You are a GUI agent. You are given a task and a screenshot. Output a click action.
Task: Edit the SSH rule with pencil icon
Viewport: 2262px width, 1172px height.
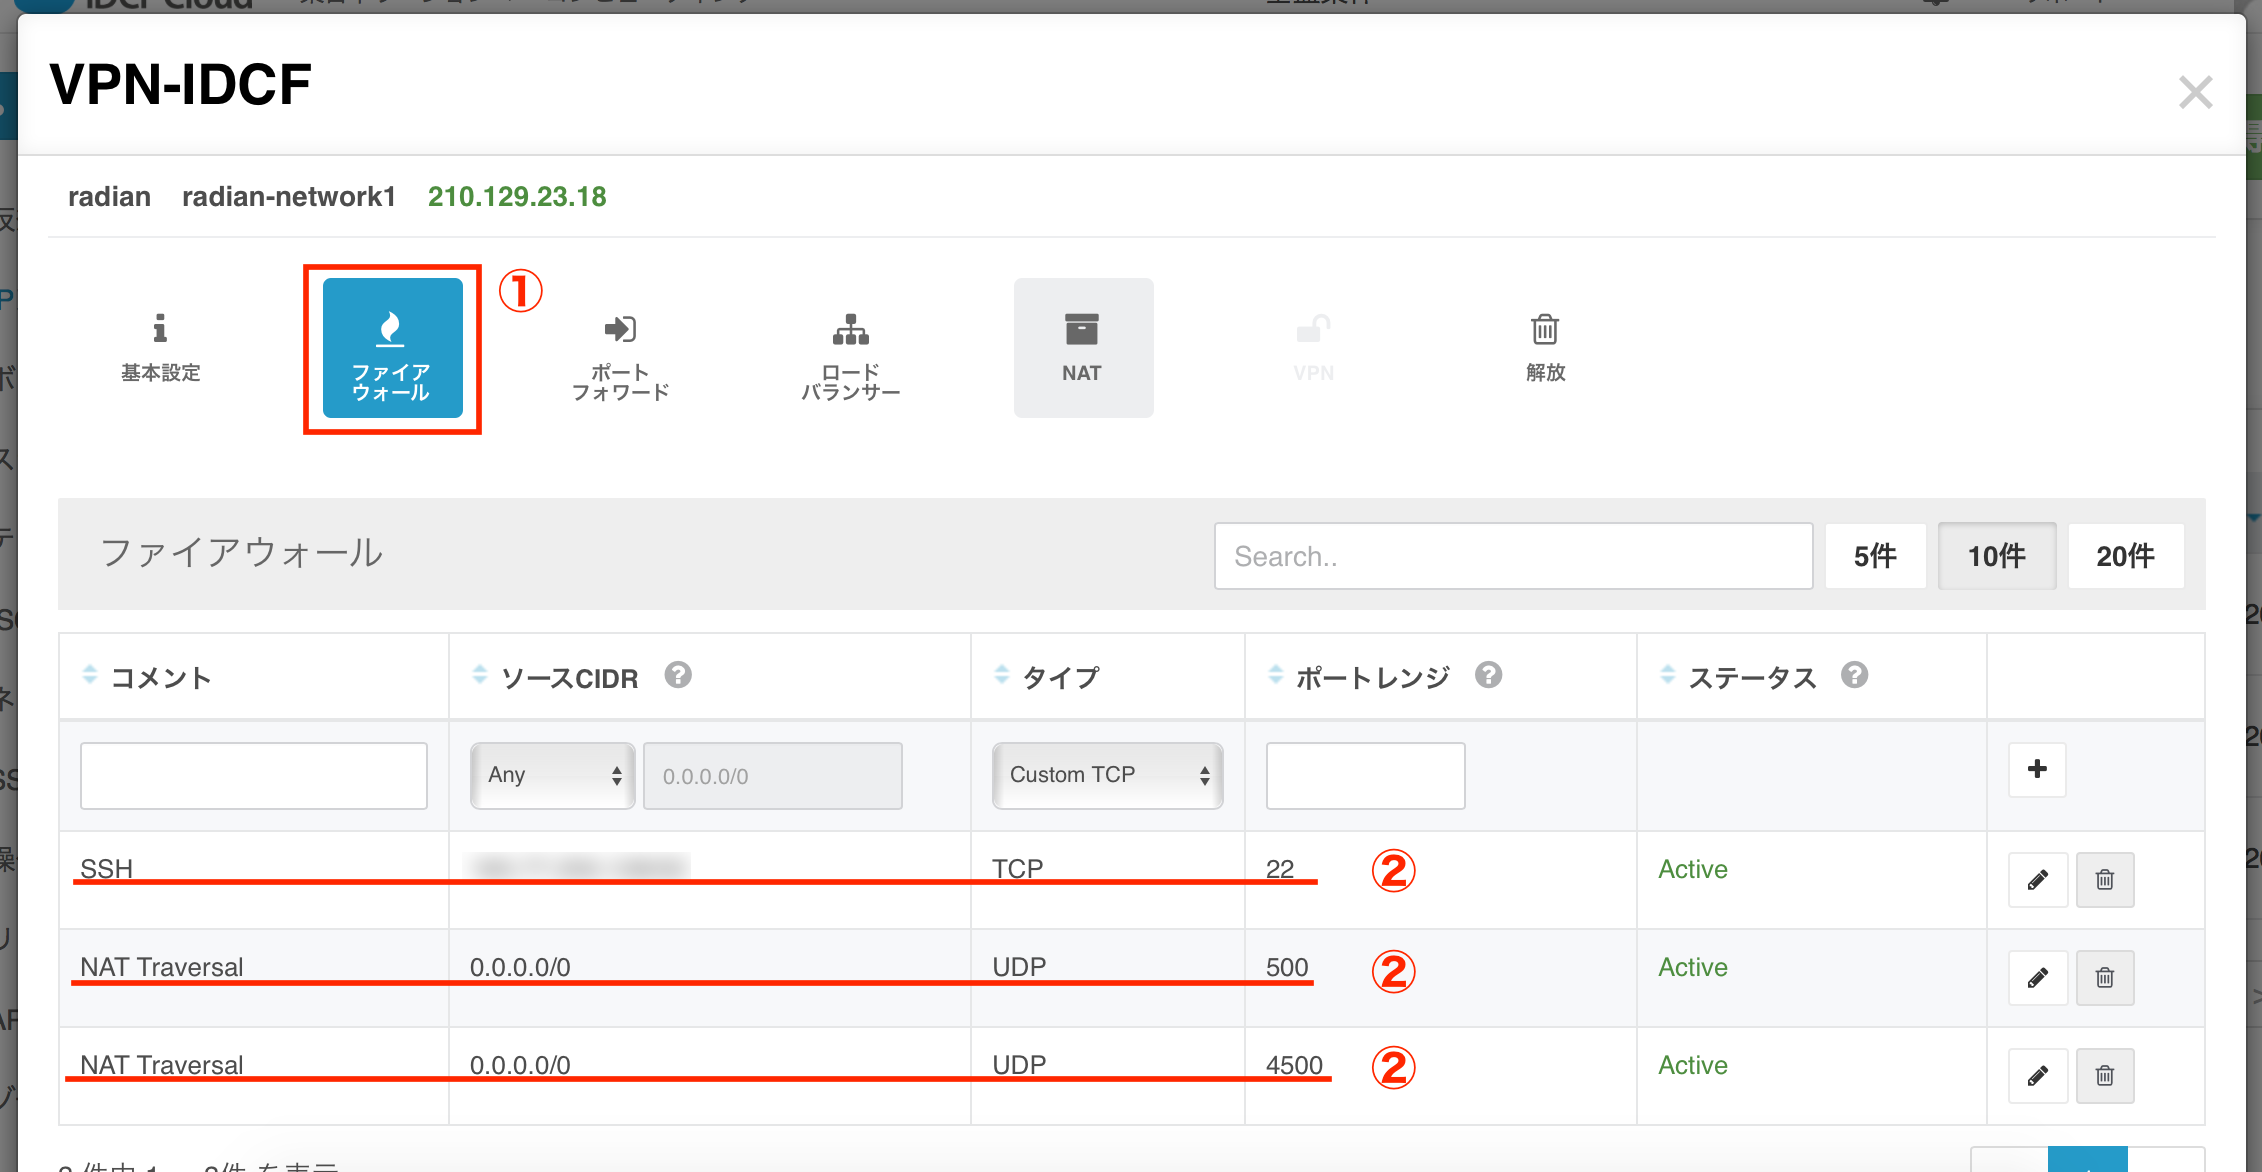[2037, 880]
